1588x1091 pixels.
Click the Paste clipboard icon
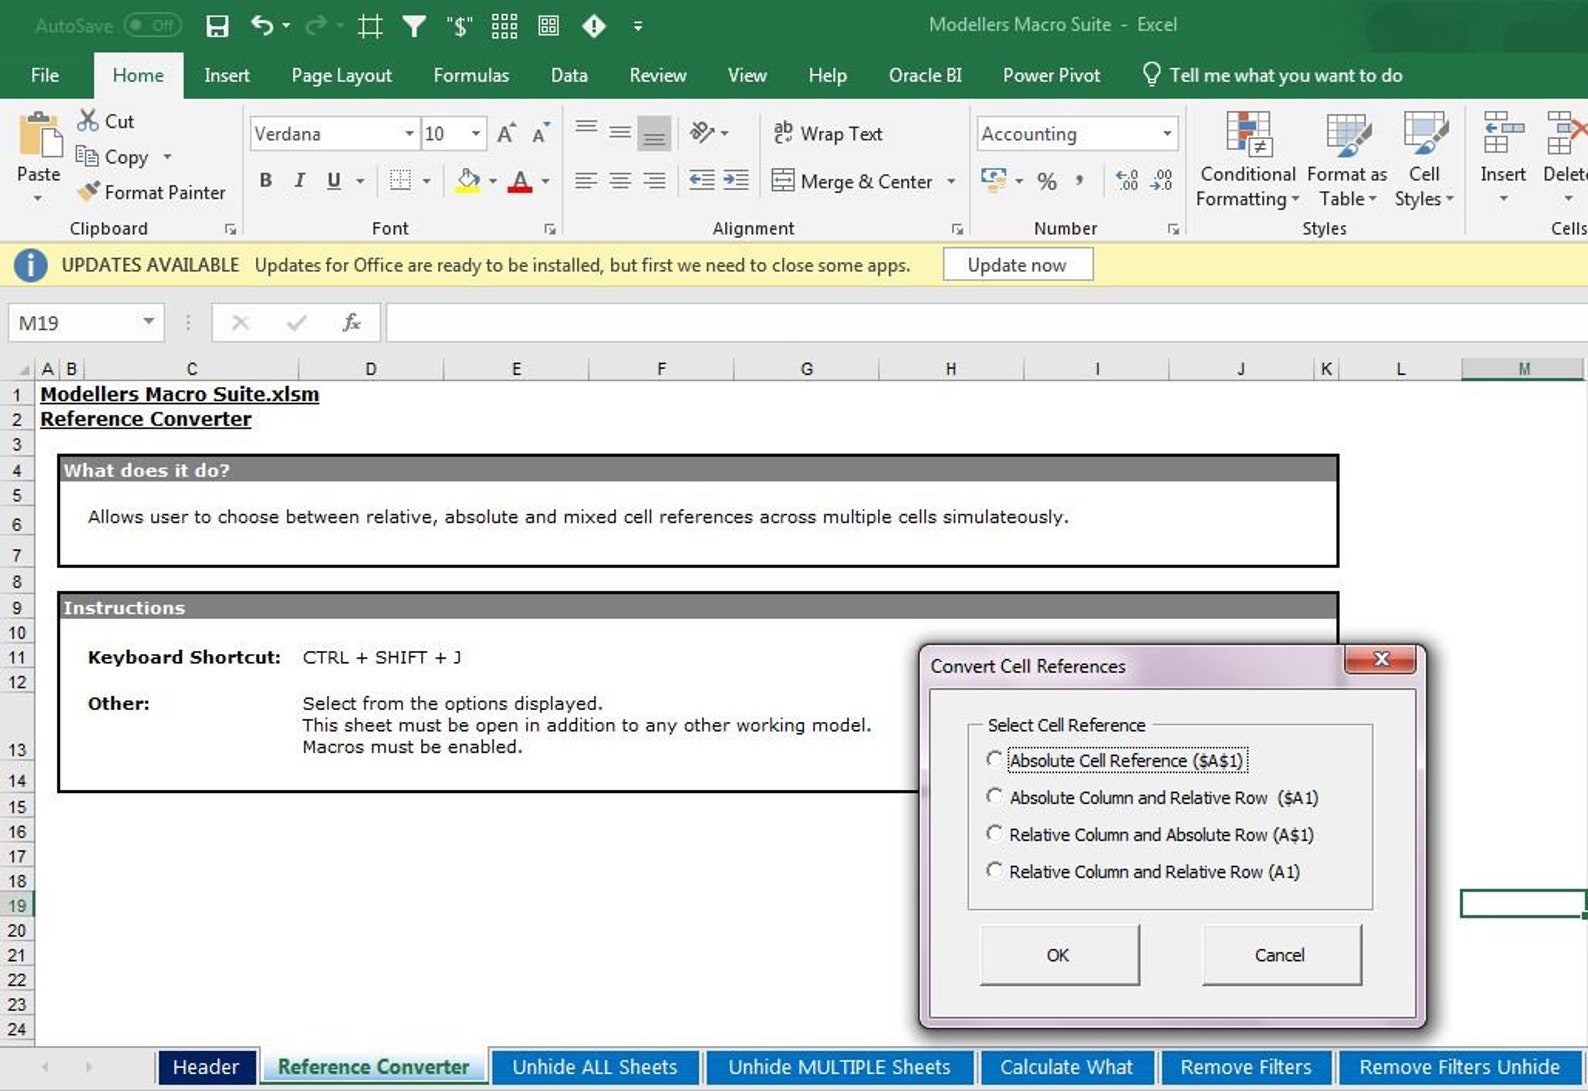[x=40, y=136]
